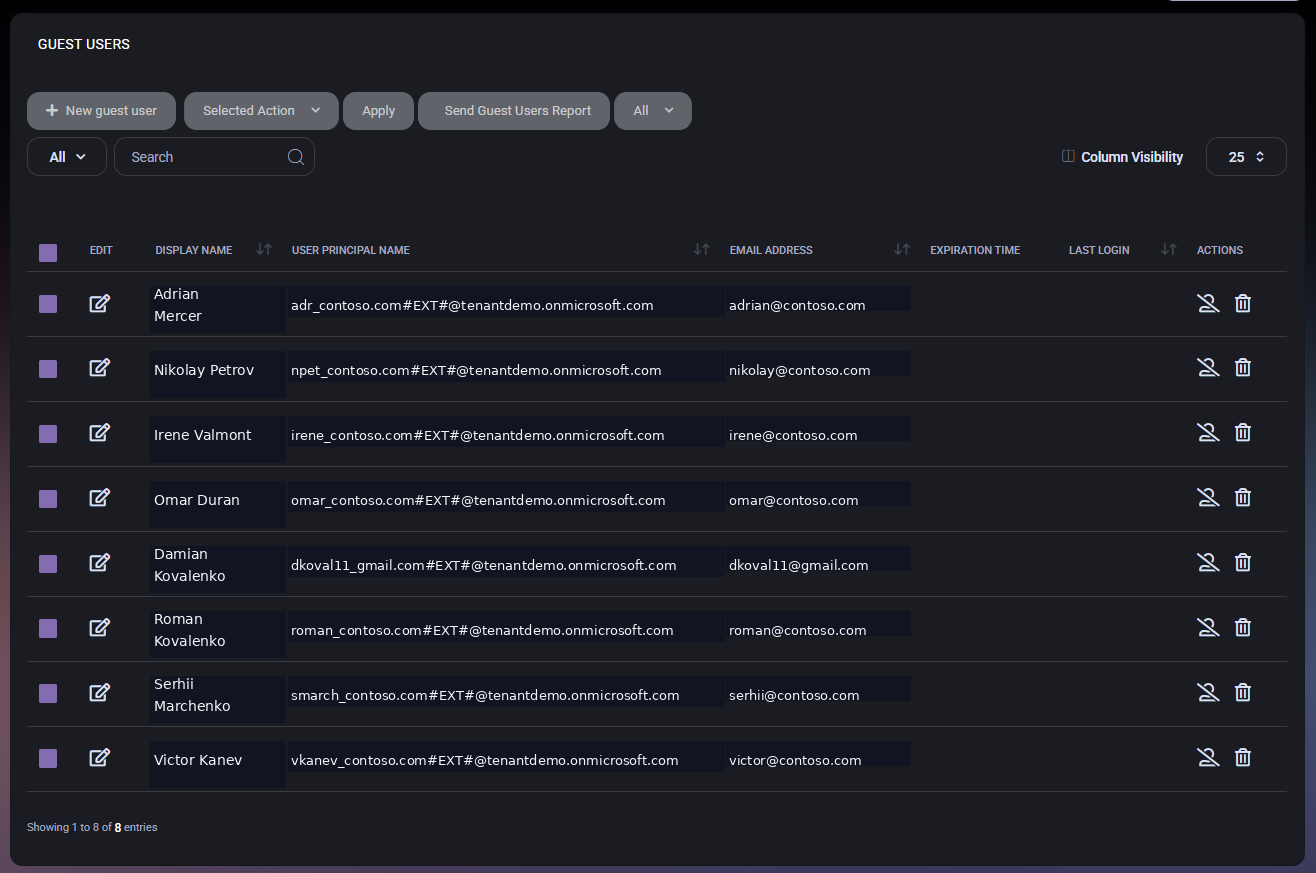Disable user icon for Damian Kovalenko row
The image size is (1316, 873).
pyautogui.click(x=1208, y=563)
